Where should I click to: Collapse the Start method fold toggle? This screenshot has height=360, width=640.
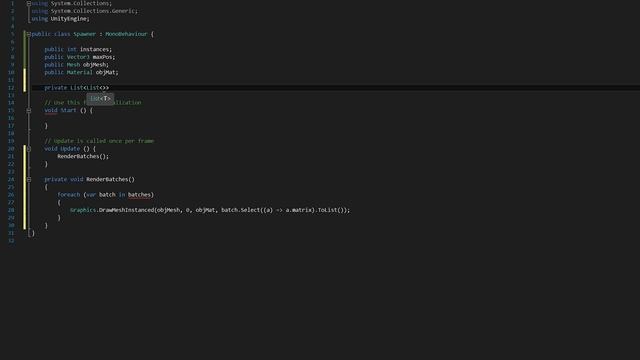pos(29,111)
